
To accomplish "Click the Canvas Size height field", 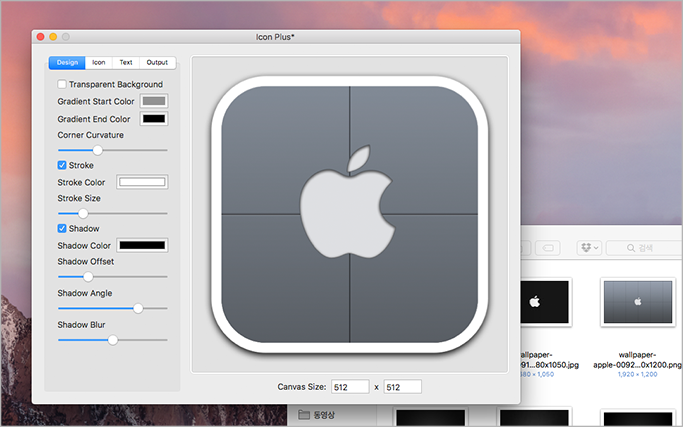I will (x=402, y=387).
